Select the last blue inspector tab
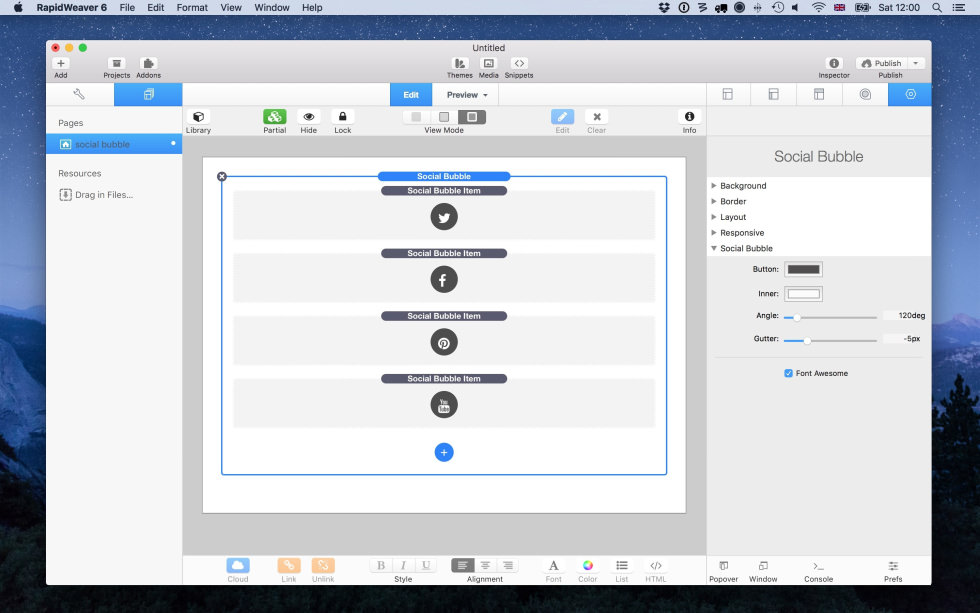Viewport: 980px width, 613px height. point(910,94)
